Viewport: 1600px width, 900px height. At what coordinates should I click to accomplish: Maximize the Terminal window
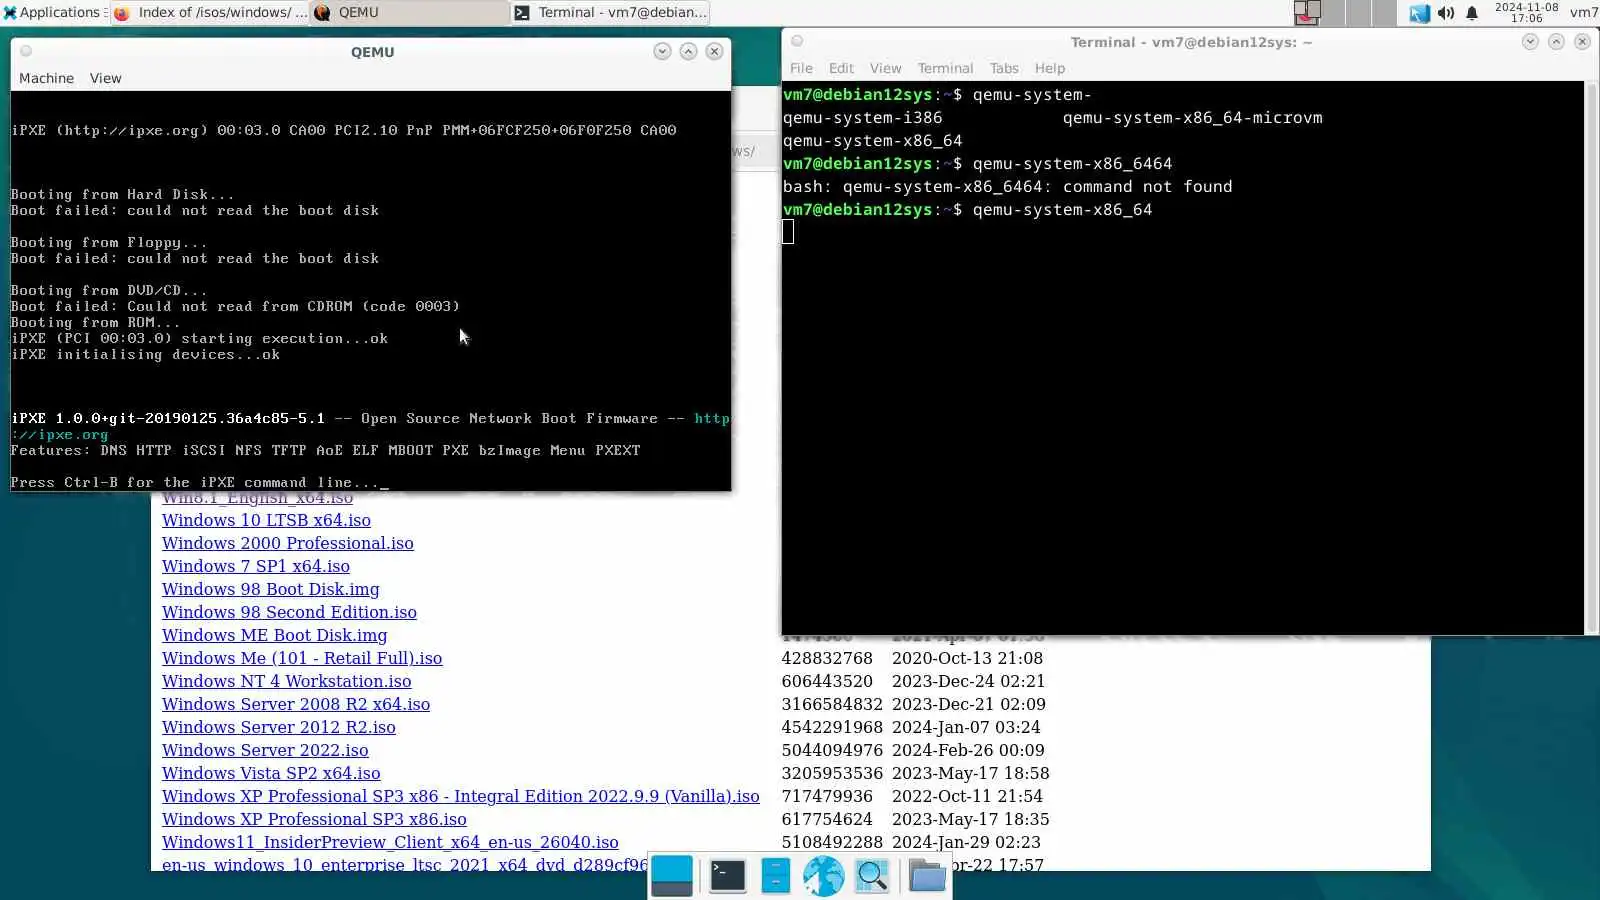pos(1556,41)
